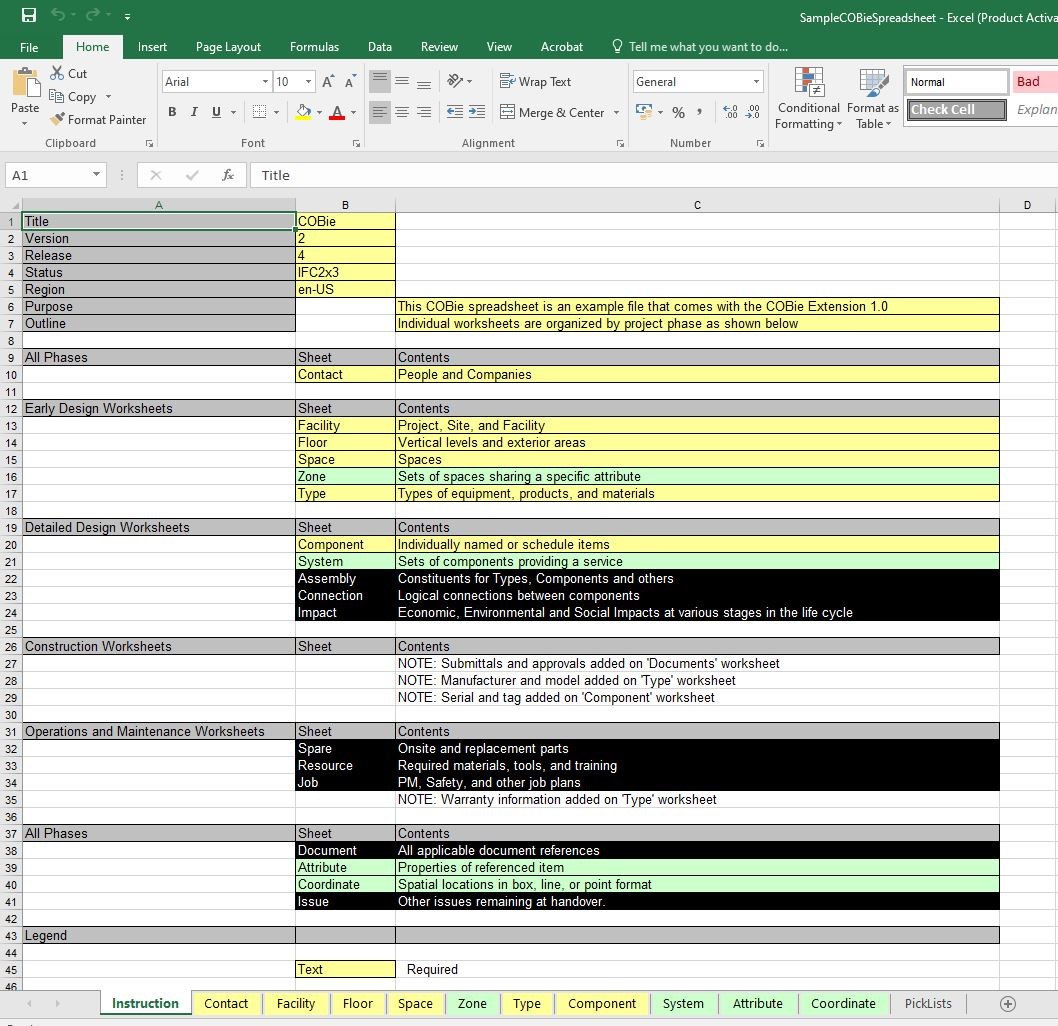Viewport: 1058px width, 1026px height.
Task: Click the Undo arrow icon
Action: point(58,15)
